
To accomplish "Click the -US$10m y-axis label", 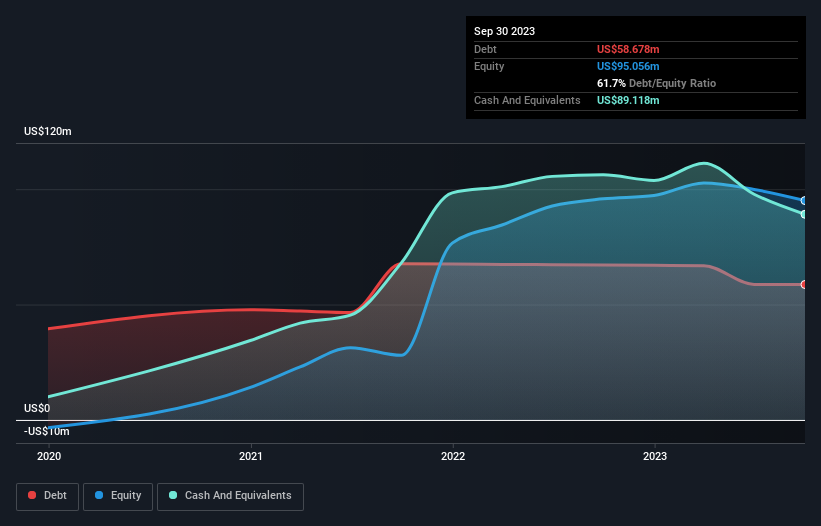I will click(x=47, y=431).
